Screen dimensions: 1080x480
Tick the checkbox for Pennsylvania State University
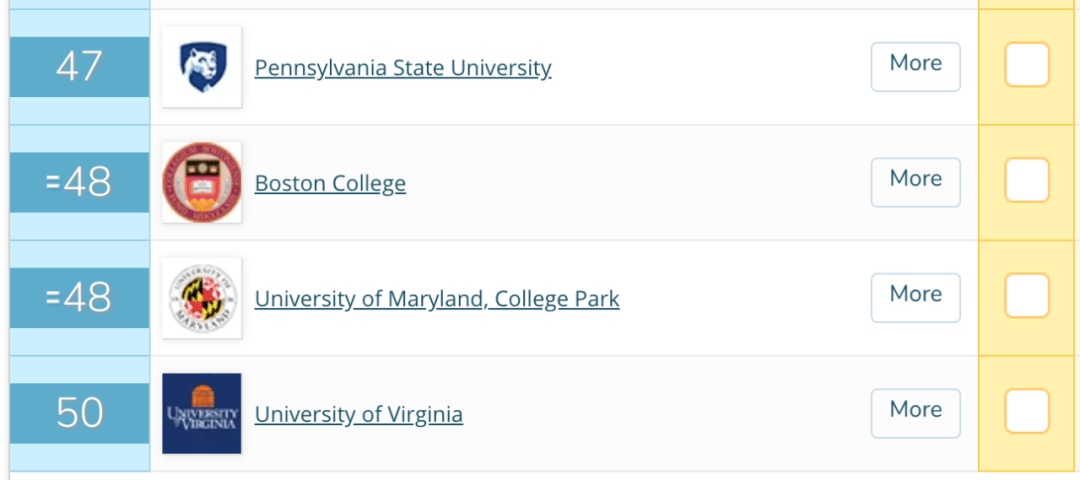(1026, 66)
